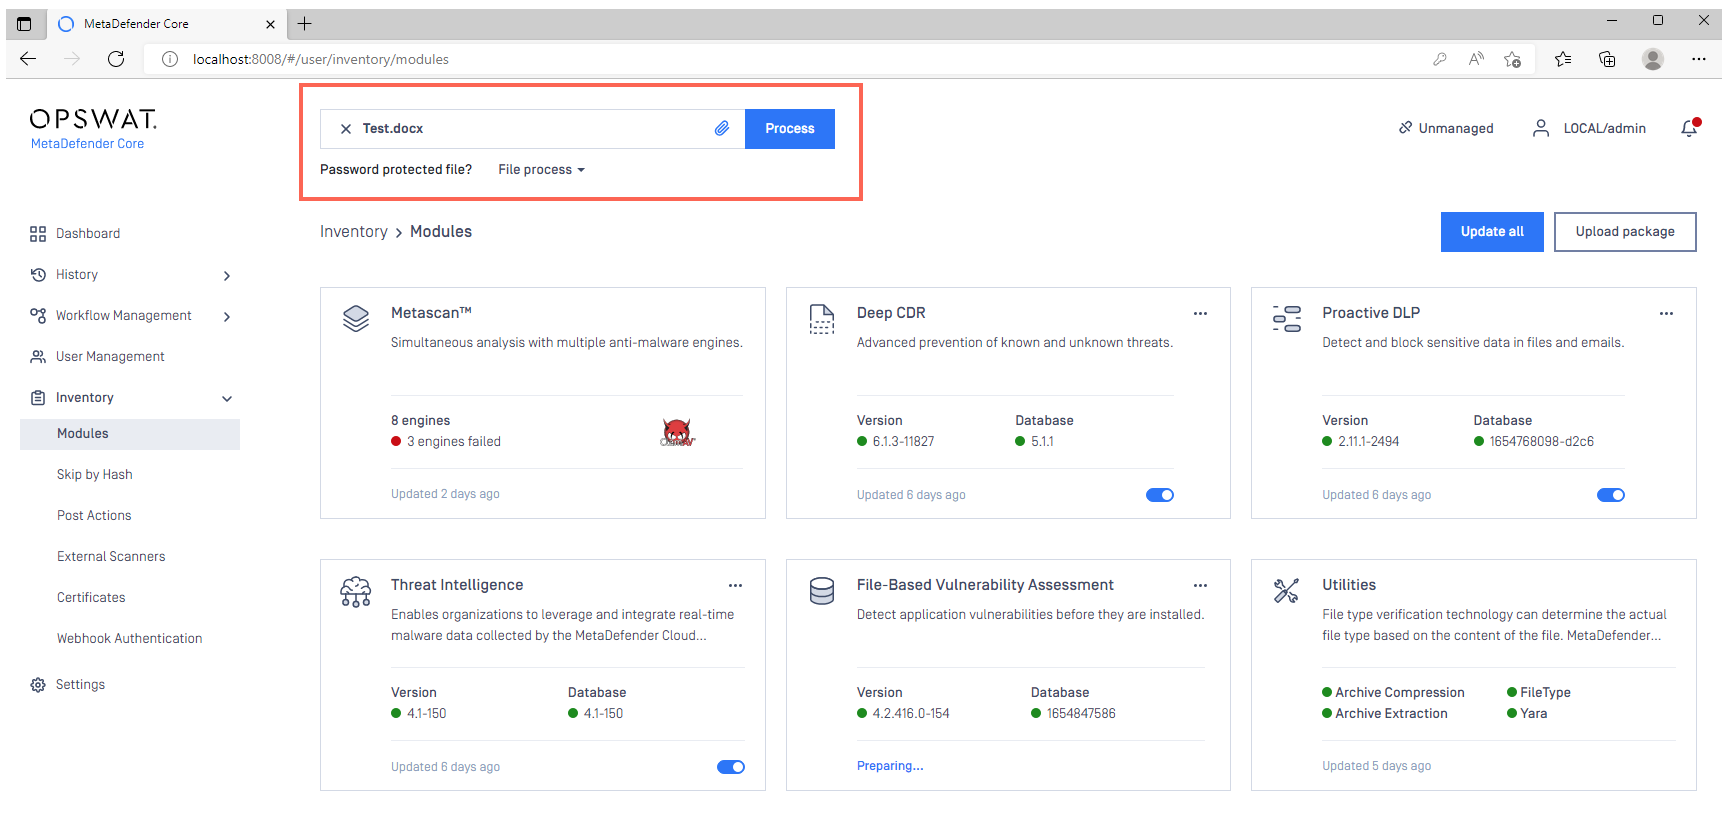Open the notifications bell
Screen dimensions: 1723x819
[1690, 128]
